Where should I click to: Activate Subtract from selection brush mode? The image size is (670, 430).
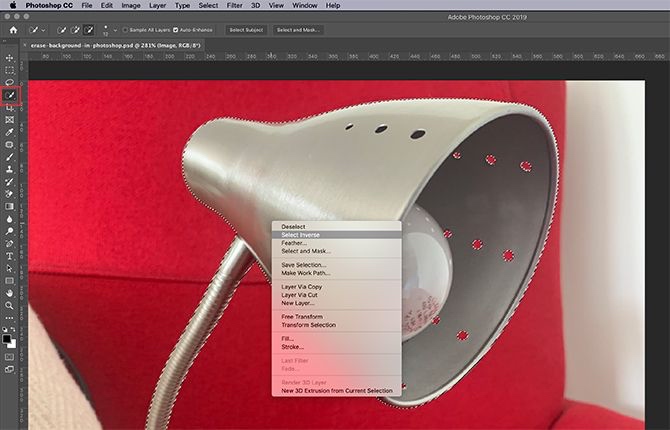coord(90,31)
